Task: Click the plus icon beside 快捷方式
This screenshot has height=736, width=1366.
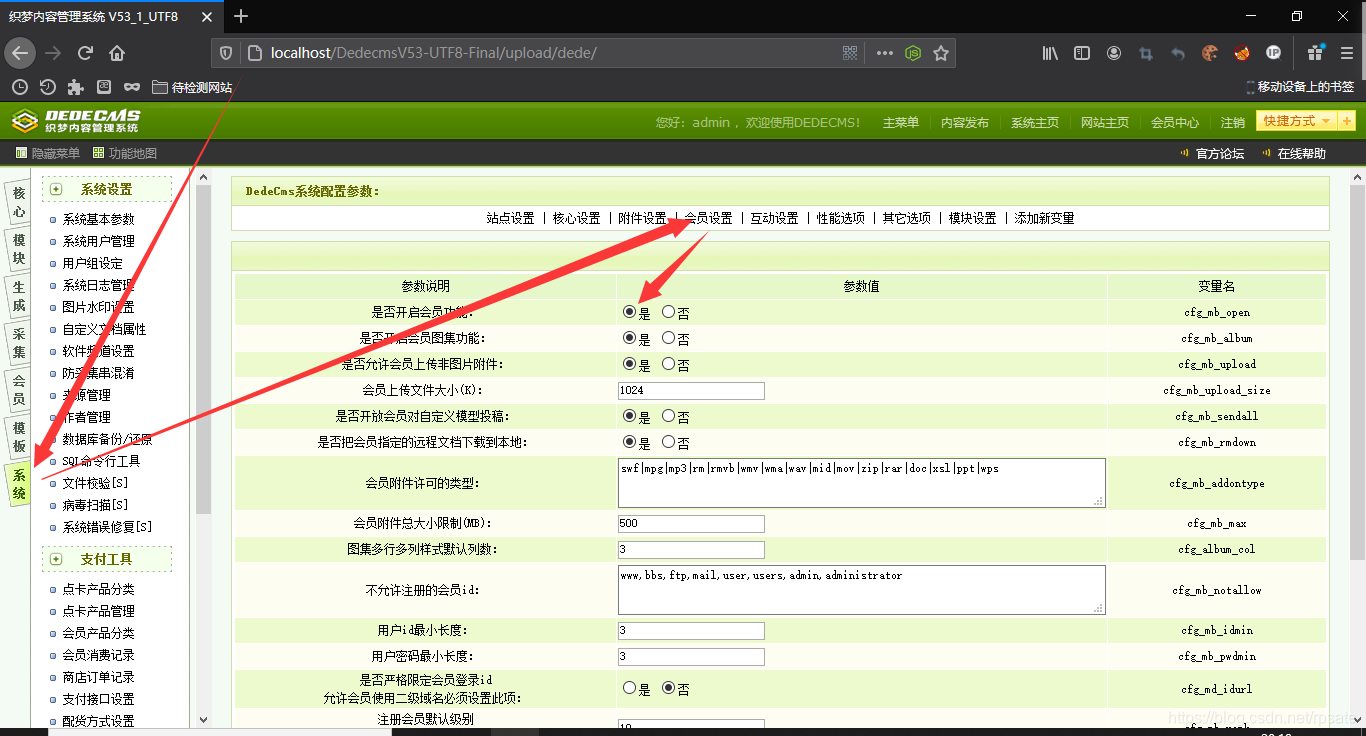Action: tap(1346, 121)
